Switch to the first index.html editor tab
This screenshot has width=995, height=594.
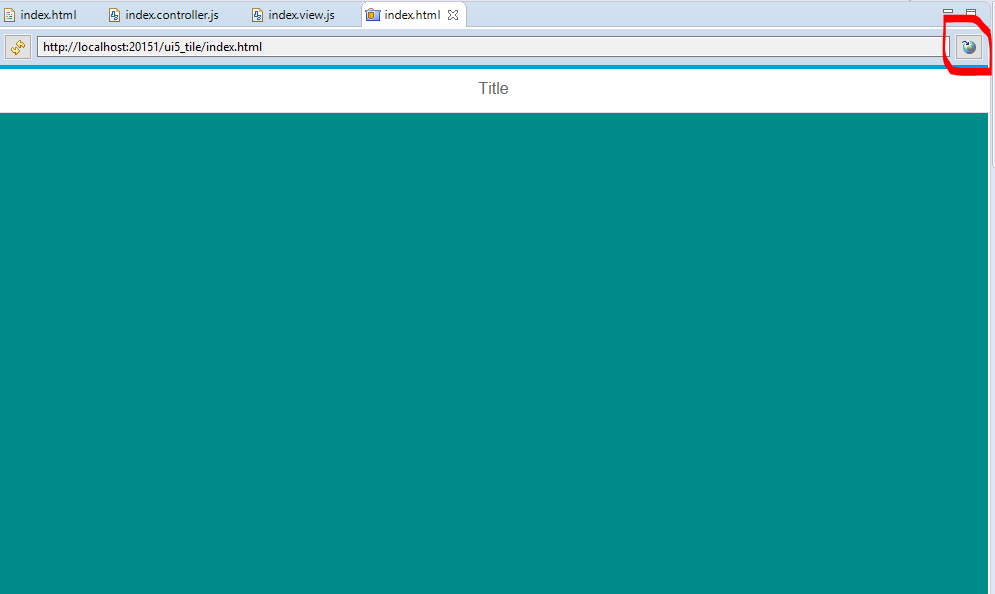tap(40, 15)
